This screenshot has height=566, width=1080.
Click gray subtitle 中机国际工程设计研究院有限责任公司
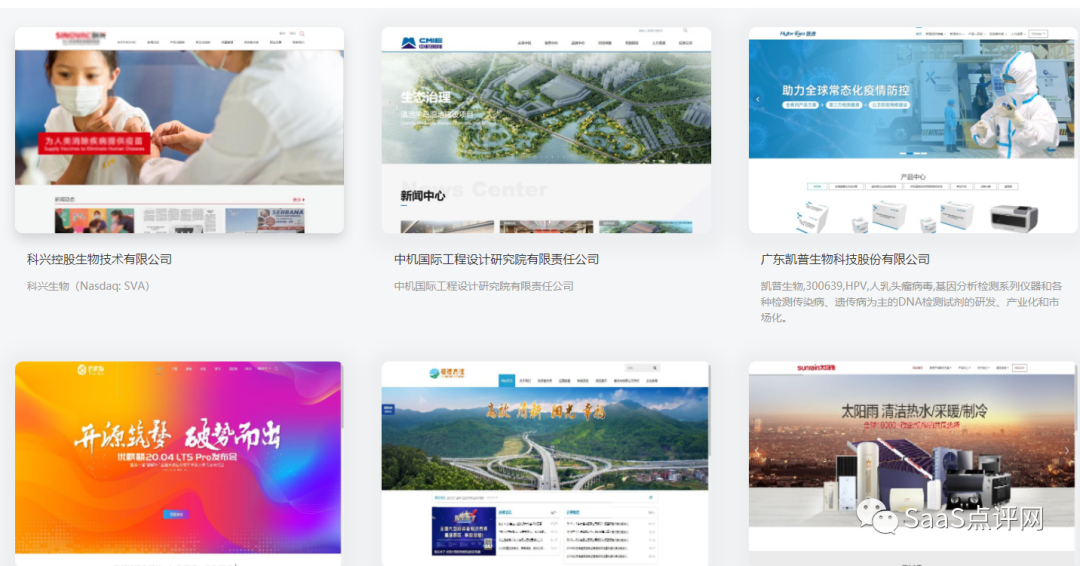(x=484, y=286)
